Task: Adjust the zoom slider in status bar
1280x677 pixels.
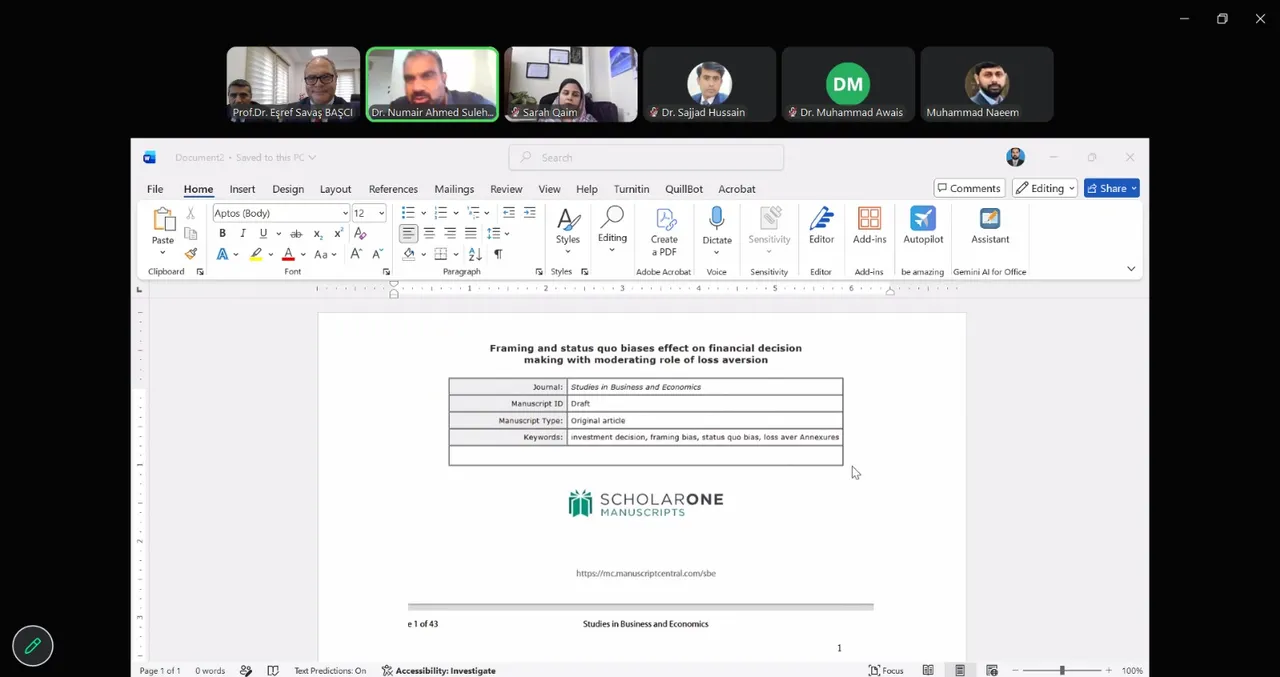Action: pyautogui.click(x=1062, y=670)
